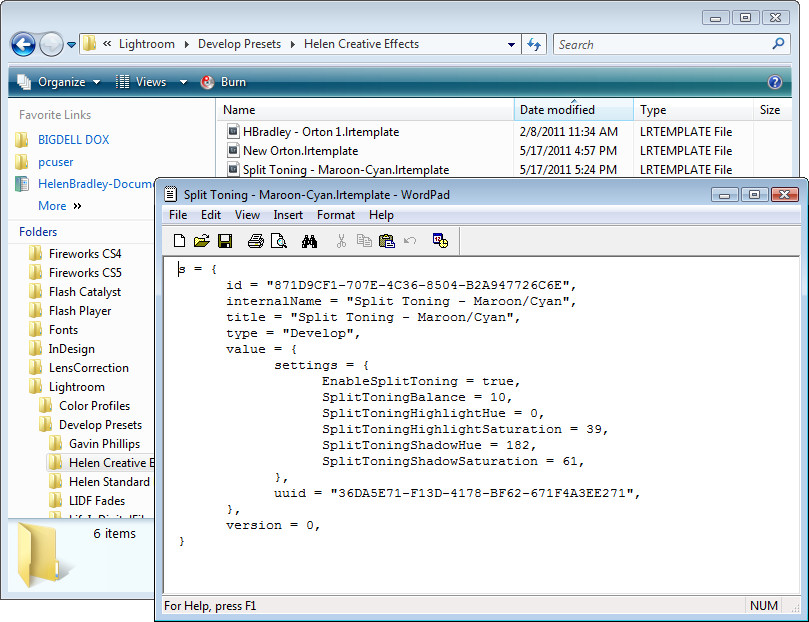Save the document with the floppy icon
Image resolution: width=809 pixels, height=622 pixels.
pyautogui.click(x=224, y=240)
